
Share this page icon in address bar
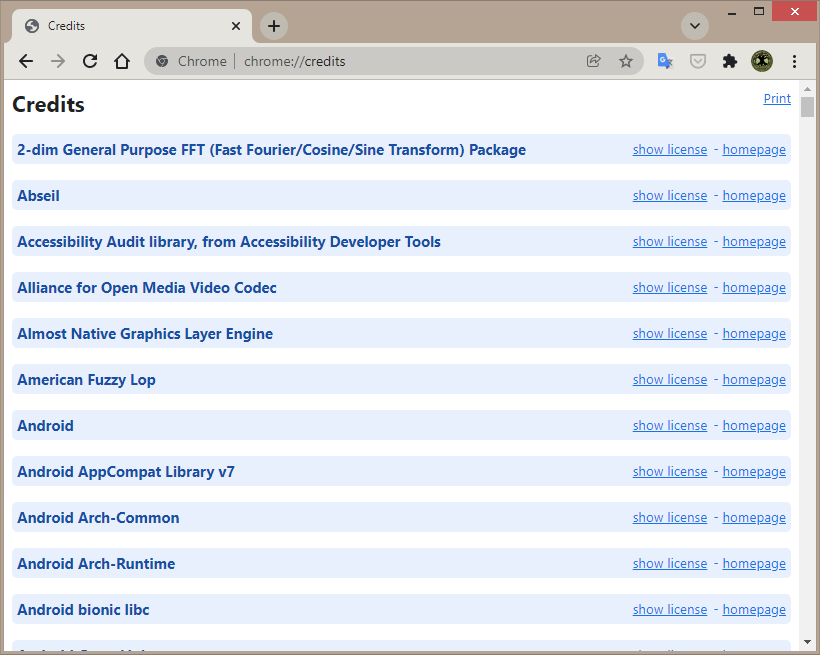pos(594,61)
